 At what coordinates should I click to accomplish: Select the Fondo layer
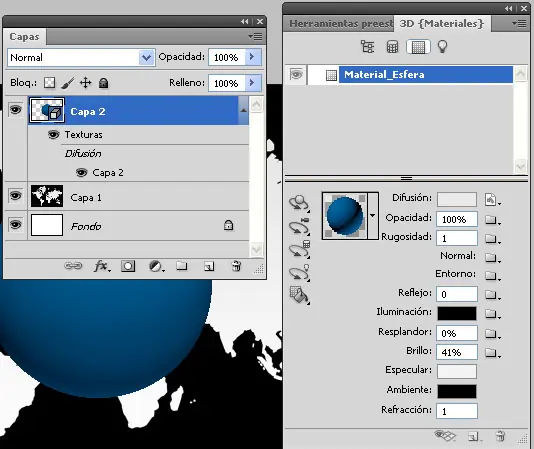[138, 226]
